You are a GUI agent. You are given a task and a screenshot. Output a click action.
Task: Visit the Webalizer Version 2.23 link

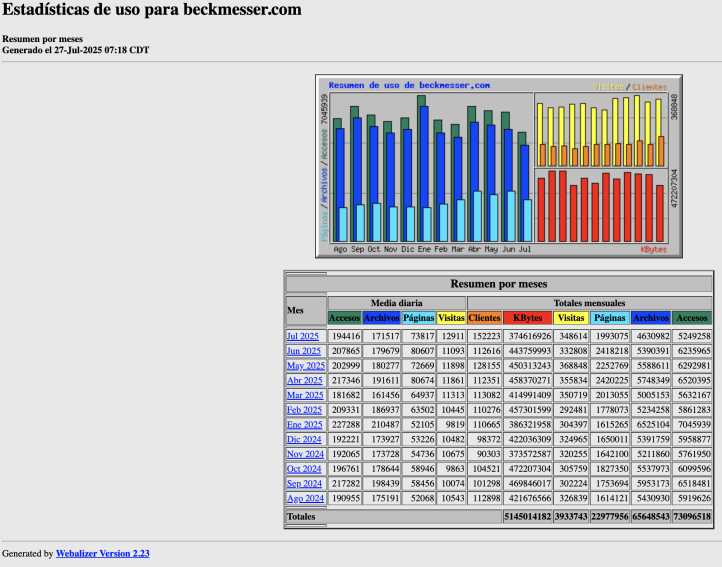point(102,553)
